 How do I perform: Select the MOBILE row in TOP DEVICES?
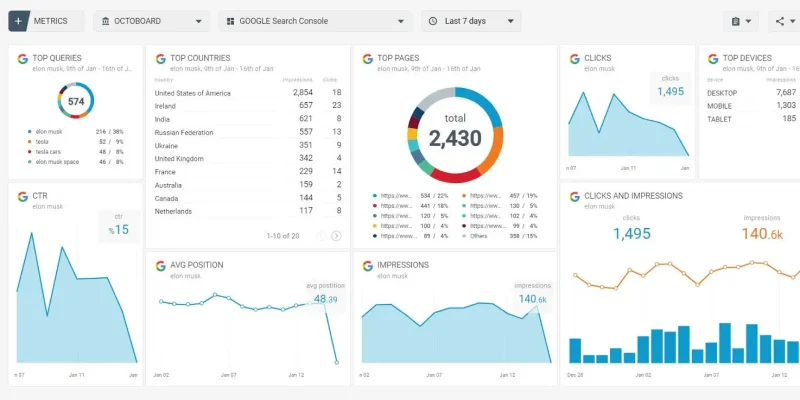pyautogui.click(x=753, y=106)
